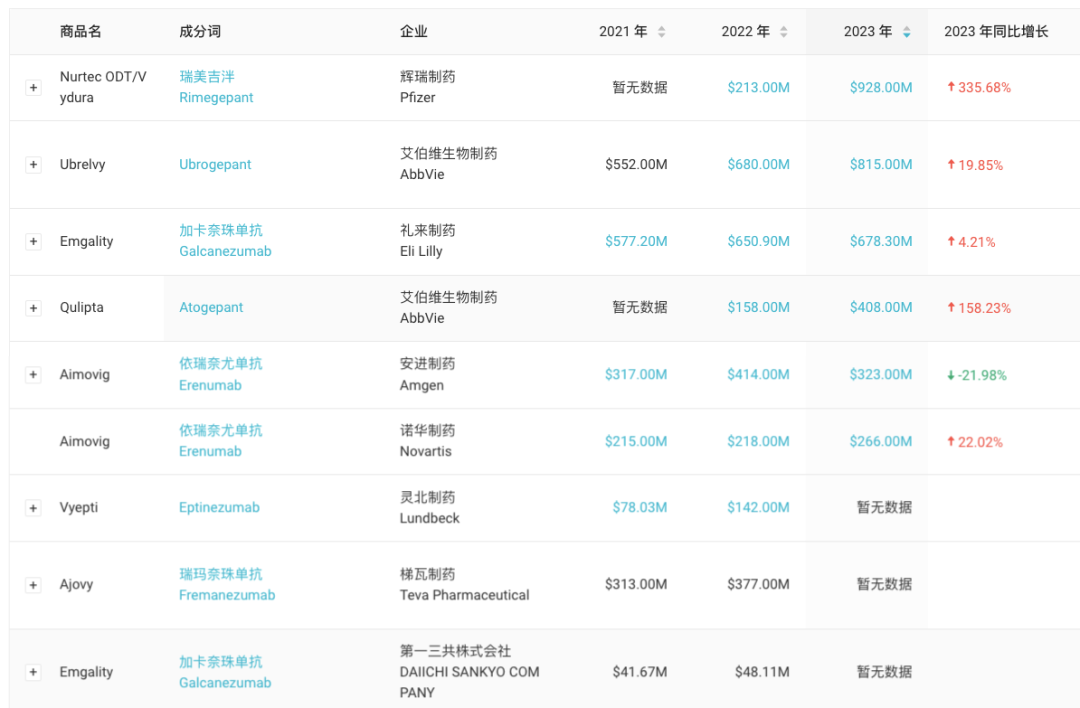Sort by the 2022 年 column arrows
This screenshot has height=708, width=1080.
784,32
